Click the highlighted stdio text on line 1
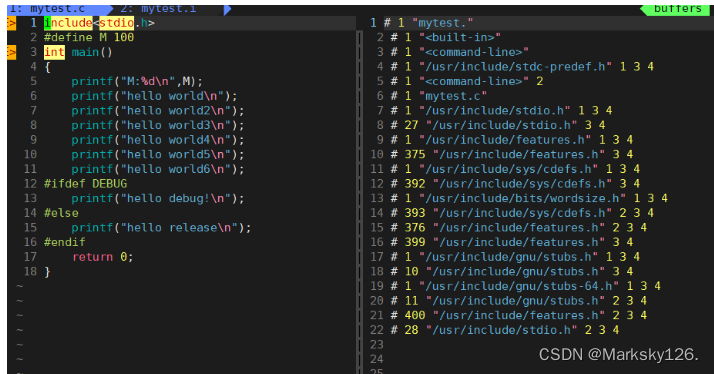 pos(117,23)
